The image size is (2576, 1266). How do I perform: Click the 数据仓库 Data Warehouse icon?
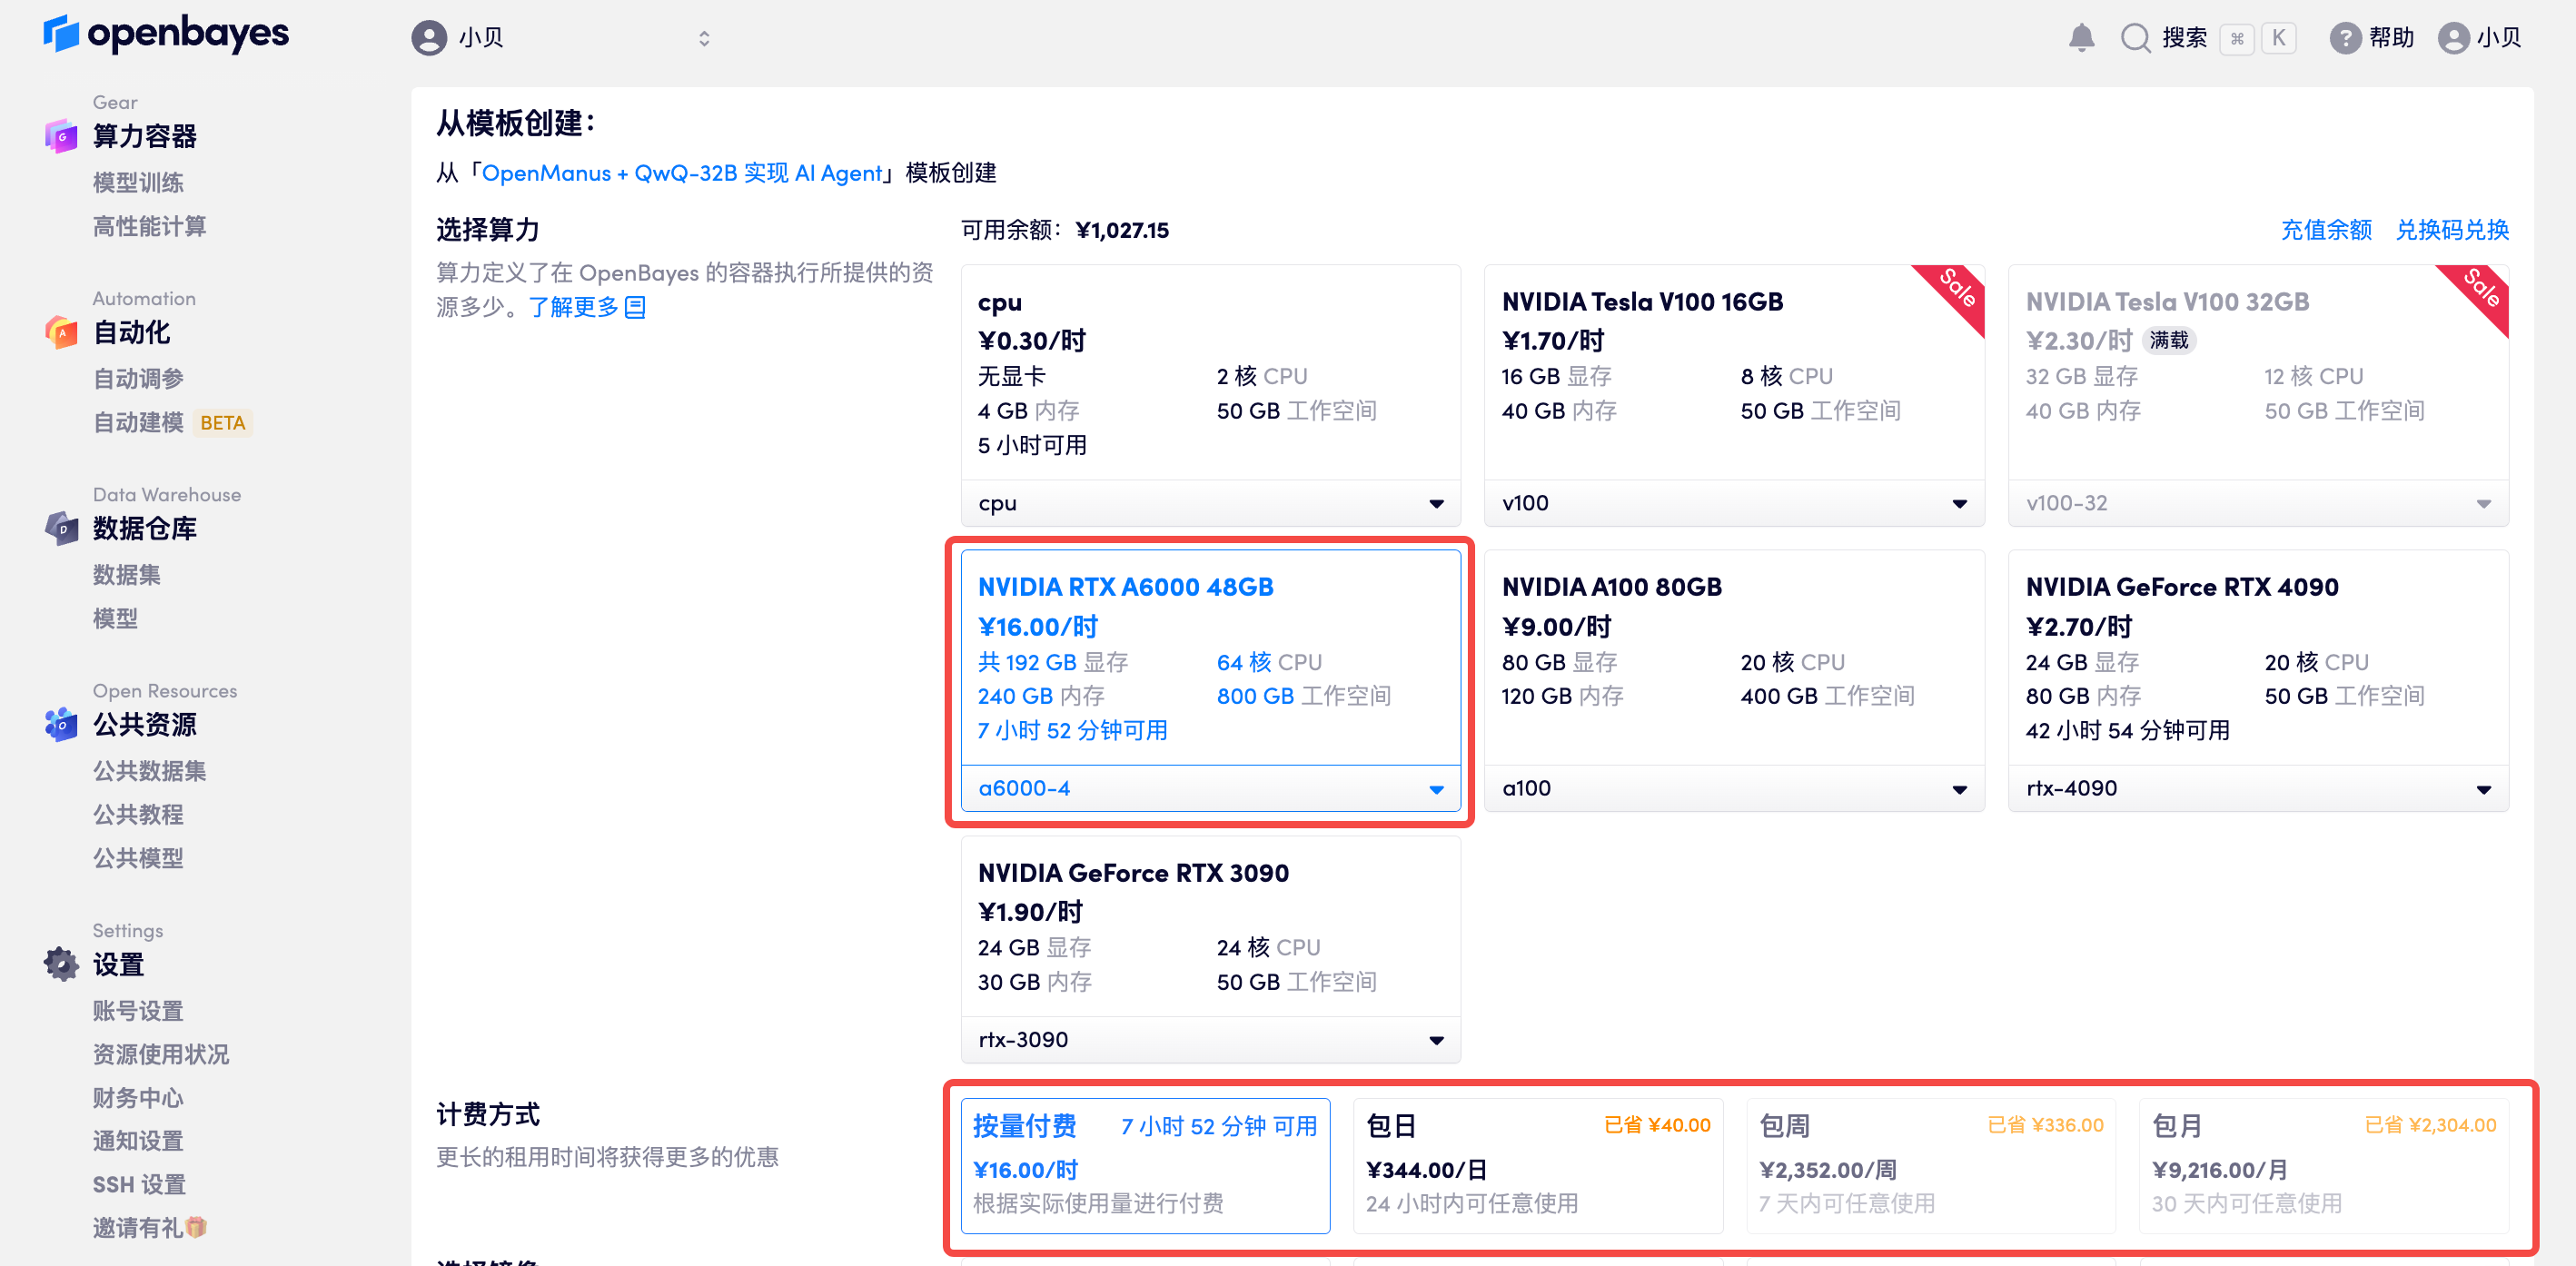click(61, 528)
